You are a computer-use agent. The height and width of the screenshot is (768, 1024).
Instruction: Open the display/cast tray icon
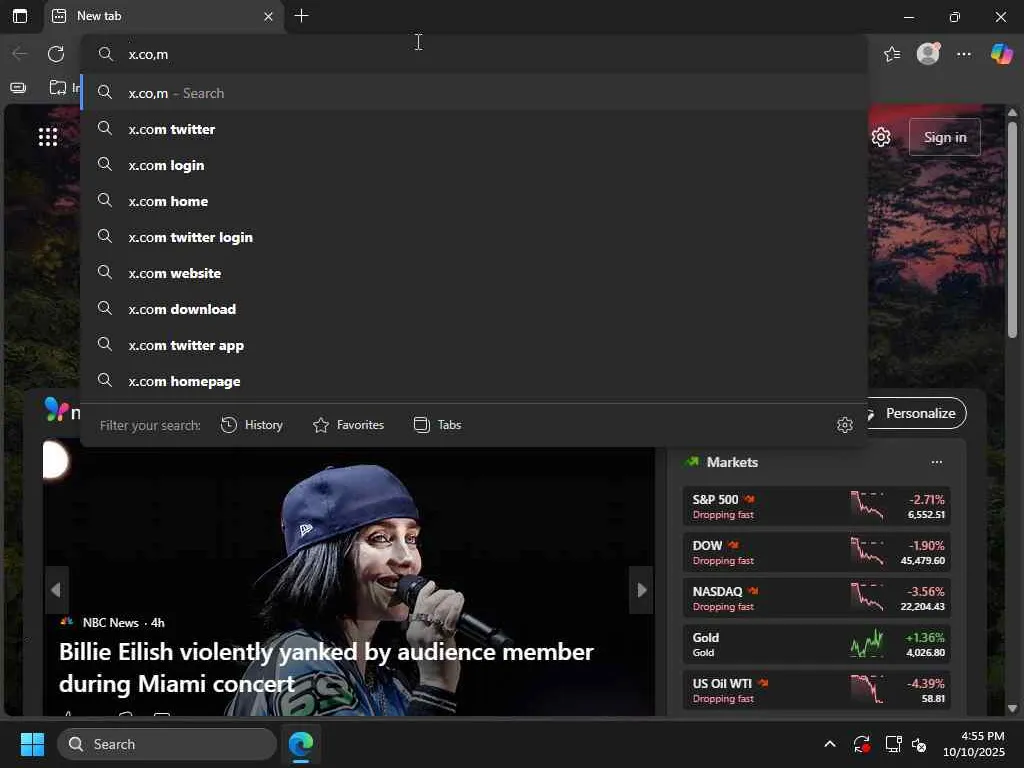(x=893, y=744)
